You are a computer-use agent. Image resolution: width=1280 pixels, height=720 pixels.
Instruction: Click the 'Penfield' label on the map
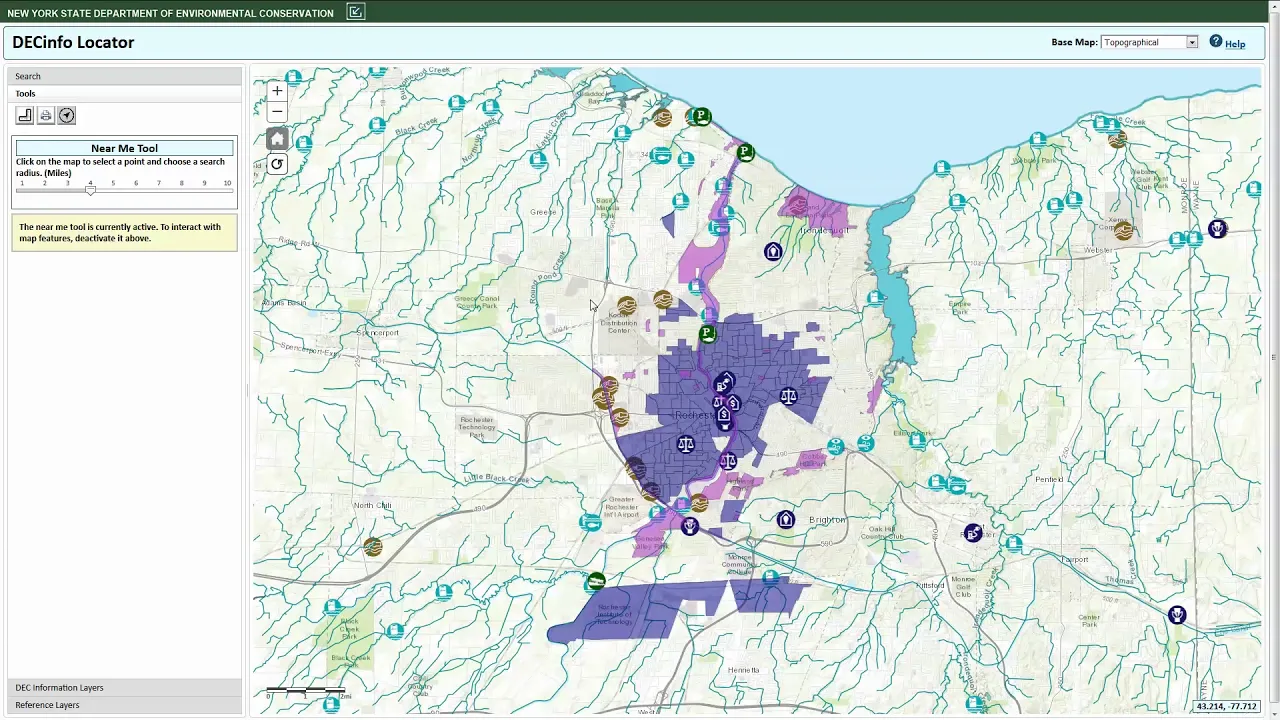1049,480
